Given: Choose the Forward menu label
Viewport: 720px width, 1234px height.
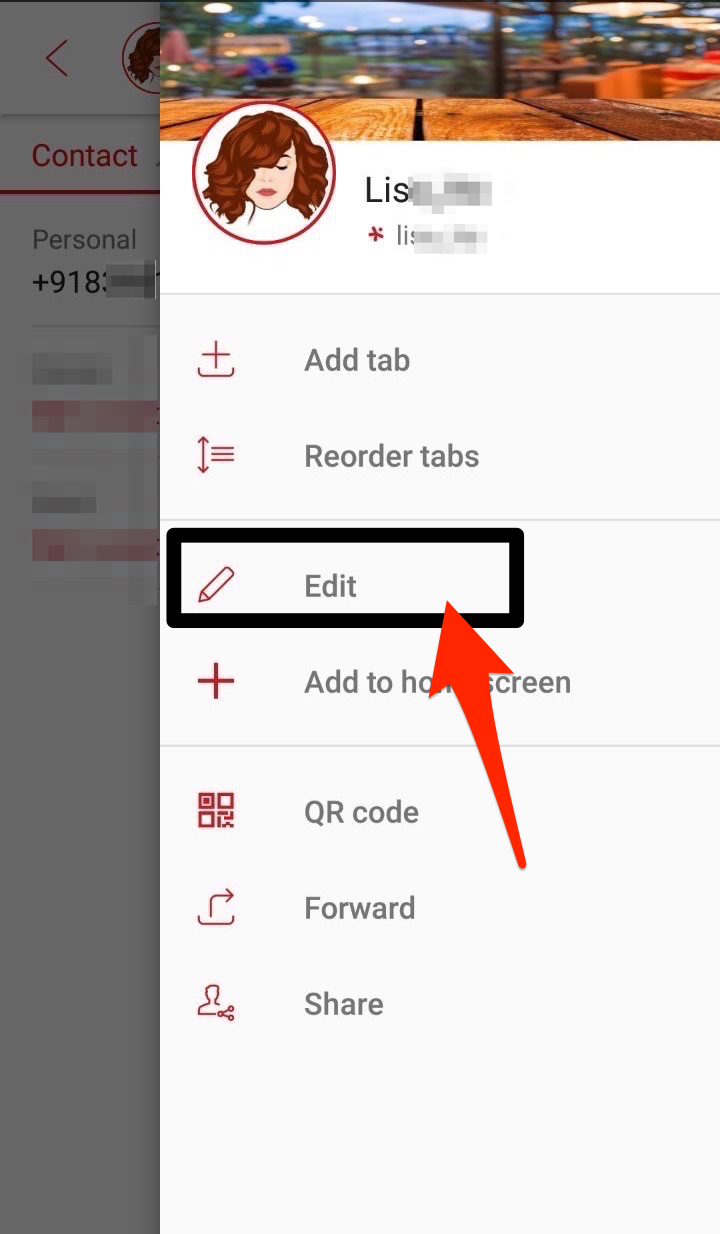Looking at the screenshot, I should click(359, 908).
